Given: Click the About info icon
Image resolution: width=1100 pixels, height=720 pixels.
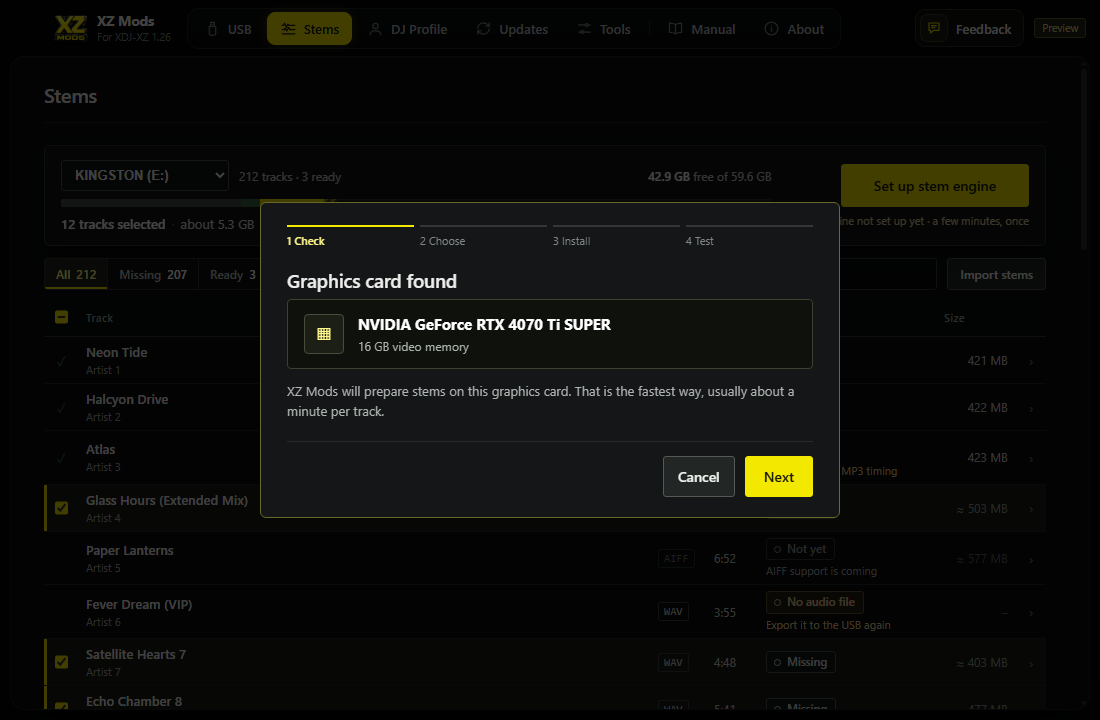Looking at the screenshot, I should click(x=772, y=29).
